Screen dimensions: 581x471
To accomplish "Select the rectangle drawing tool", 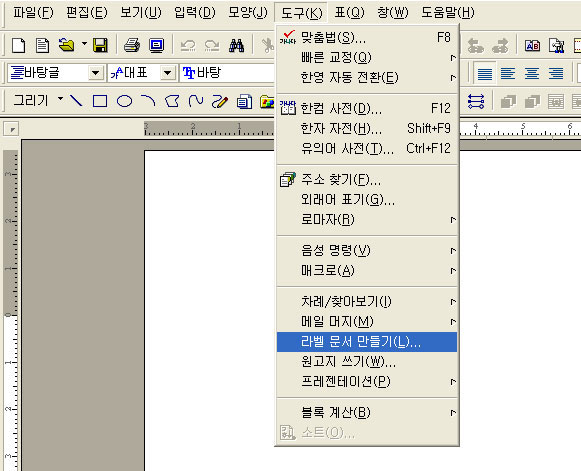I will [100, 101].
